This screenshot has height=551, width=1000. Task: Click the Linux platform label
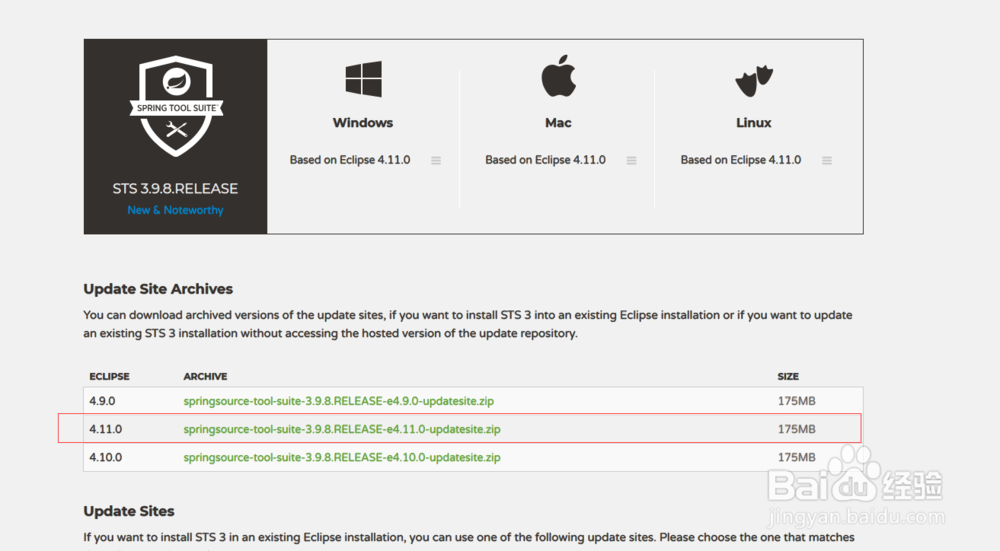tap(753, 123)
